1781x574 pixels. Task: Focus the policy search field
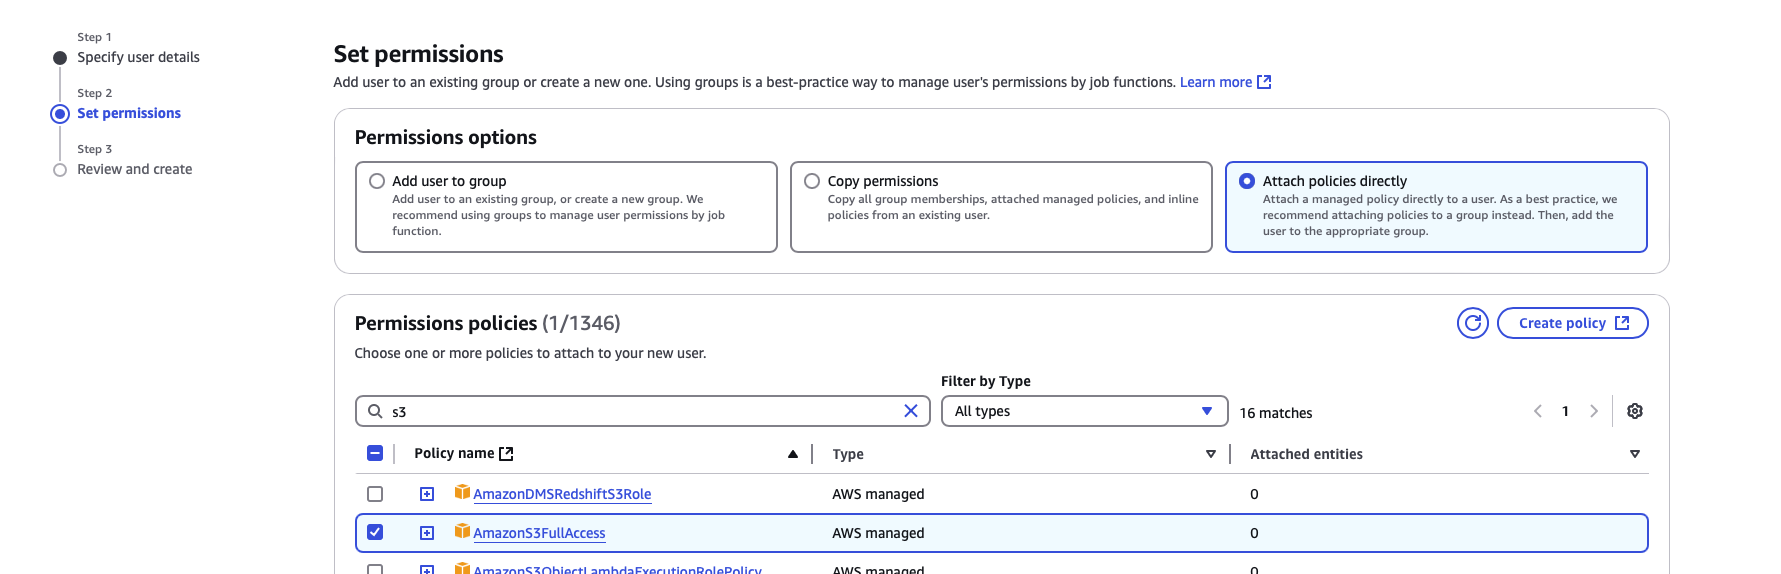pos(643,411)
